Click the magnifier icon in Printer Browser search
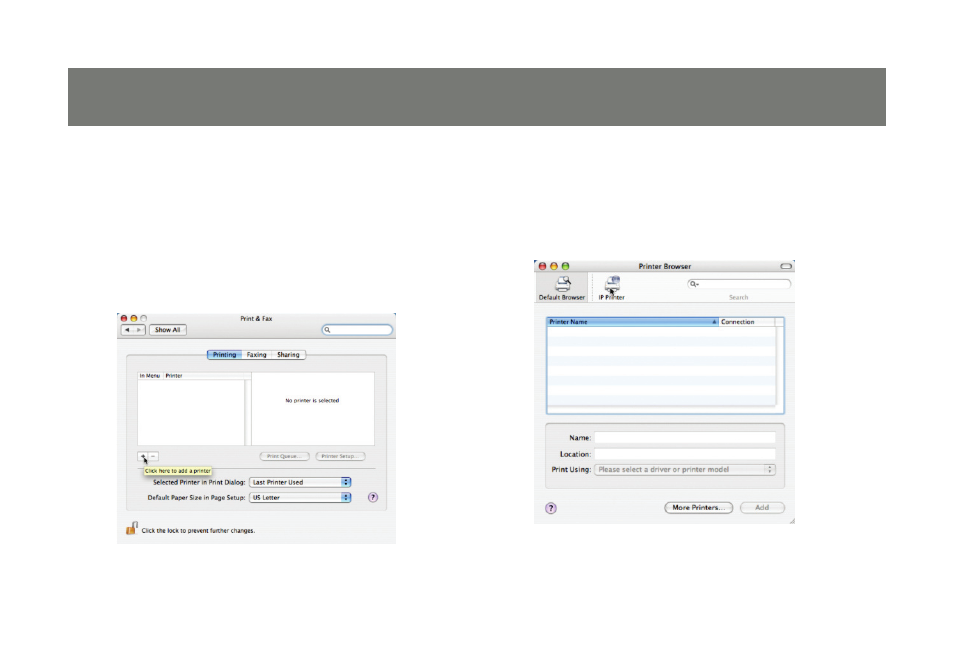Image resolution: width=954 pixels, height=664 pixels. (693, 284)
